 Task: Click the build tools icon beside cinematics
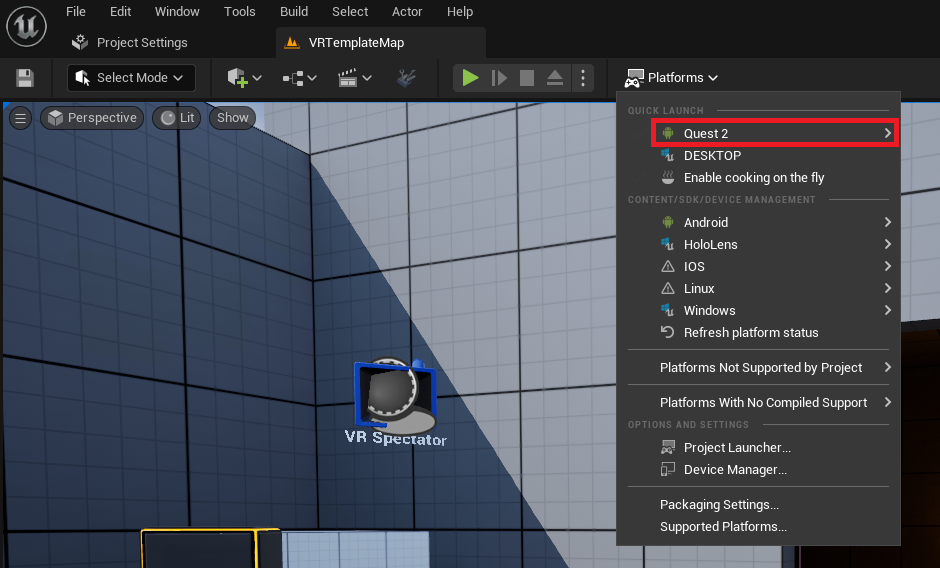coord(406,78)
